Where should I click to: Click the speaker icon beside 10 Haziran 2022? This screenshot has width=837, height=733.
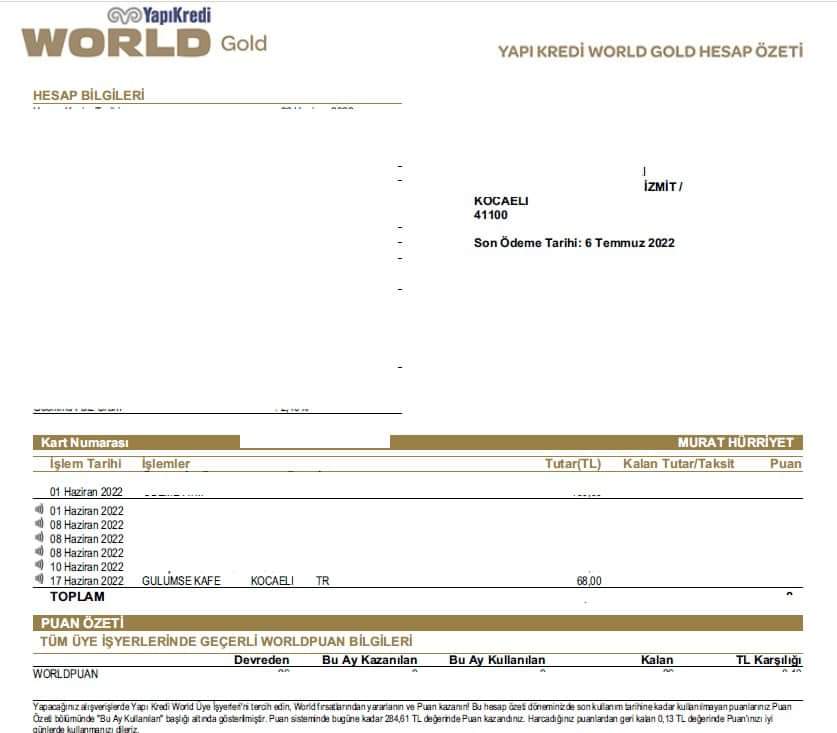(39, 565)
